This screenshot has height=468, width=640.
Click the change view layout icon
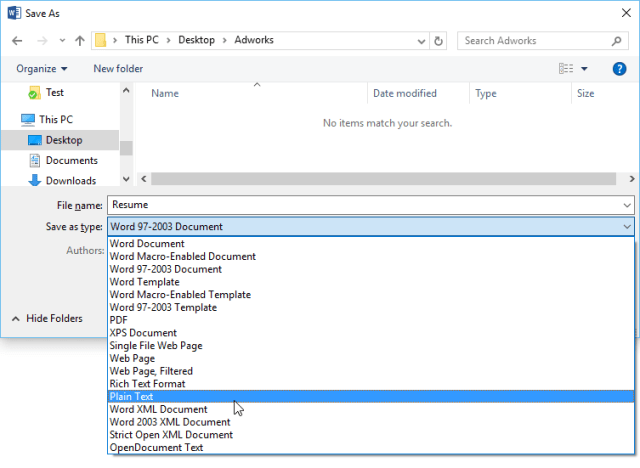coord(566,68)
